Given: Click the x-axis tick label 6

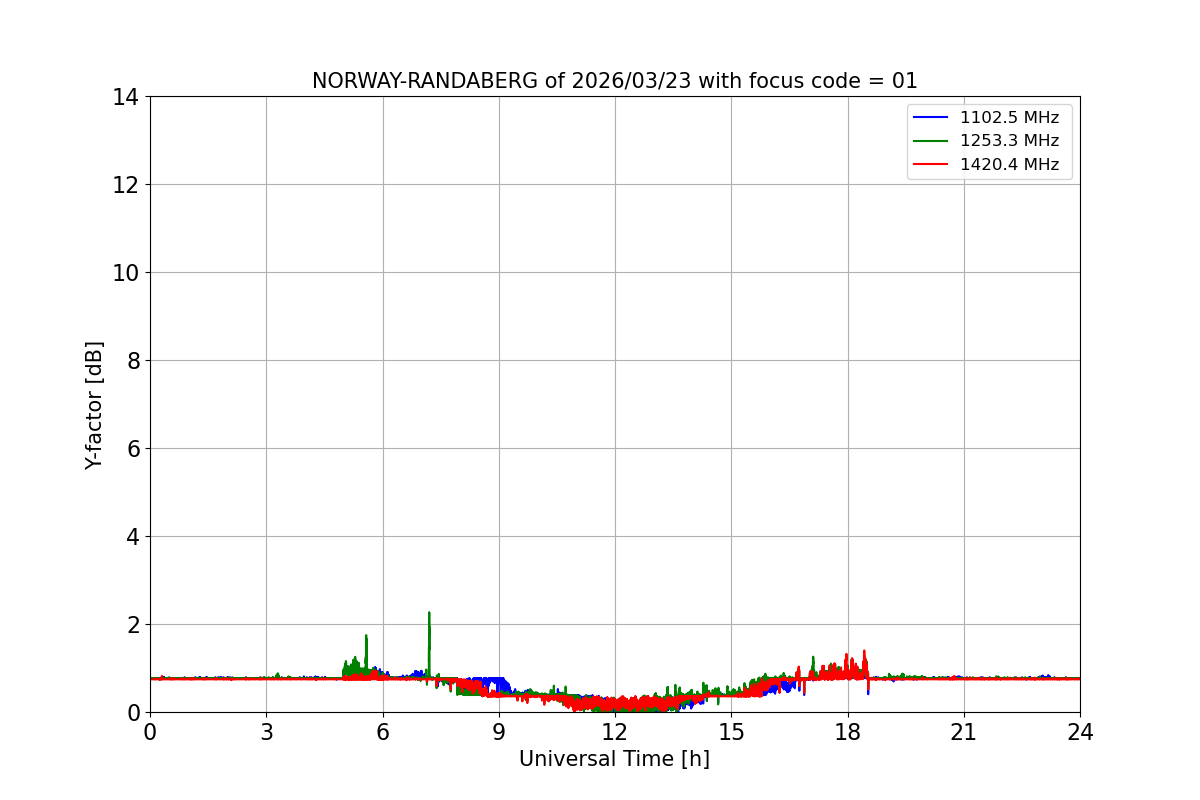Looking at the screenshot, I should (x=383, y=732).
